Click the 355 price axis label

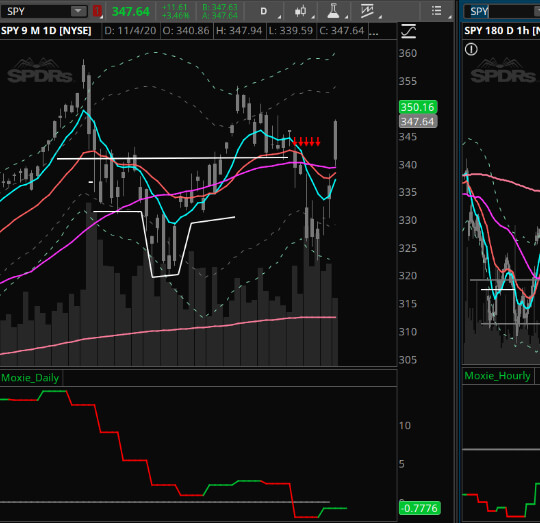[408, 81]
